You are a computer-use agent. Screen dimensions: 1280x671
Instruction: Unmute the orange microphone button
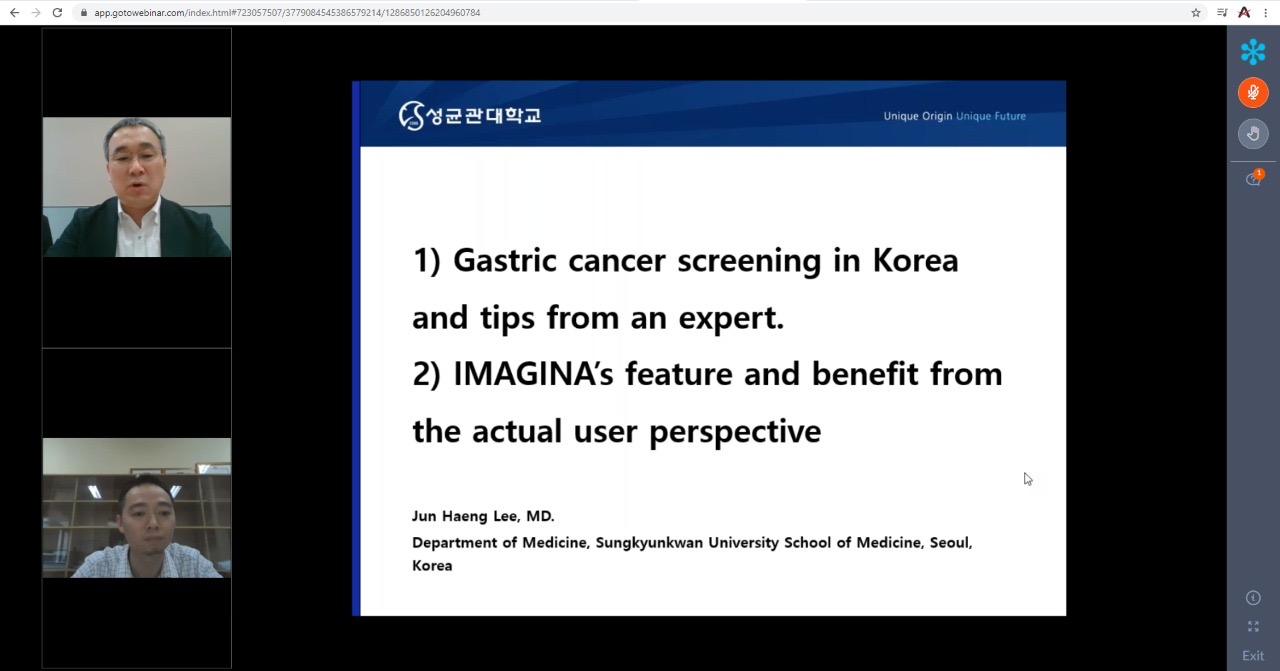pyautogui.click(x=1253, y=93)
